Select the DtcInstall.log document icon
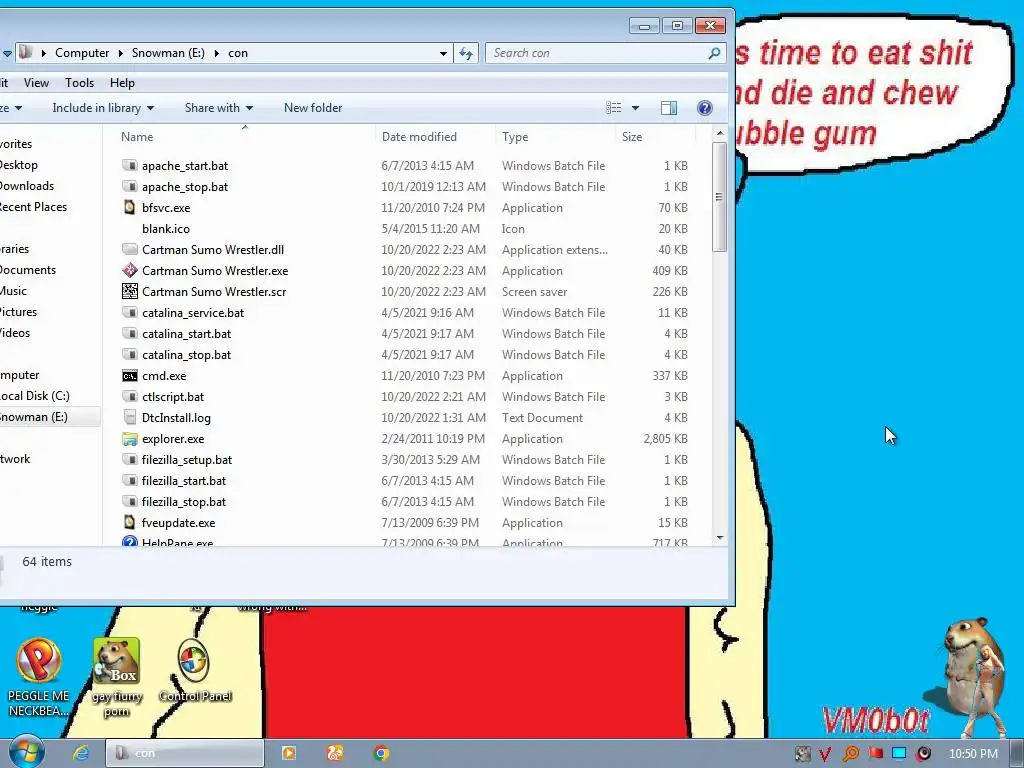 (130, 418)
